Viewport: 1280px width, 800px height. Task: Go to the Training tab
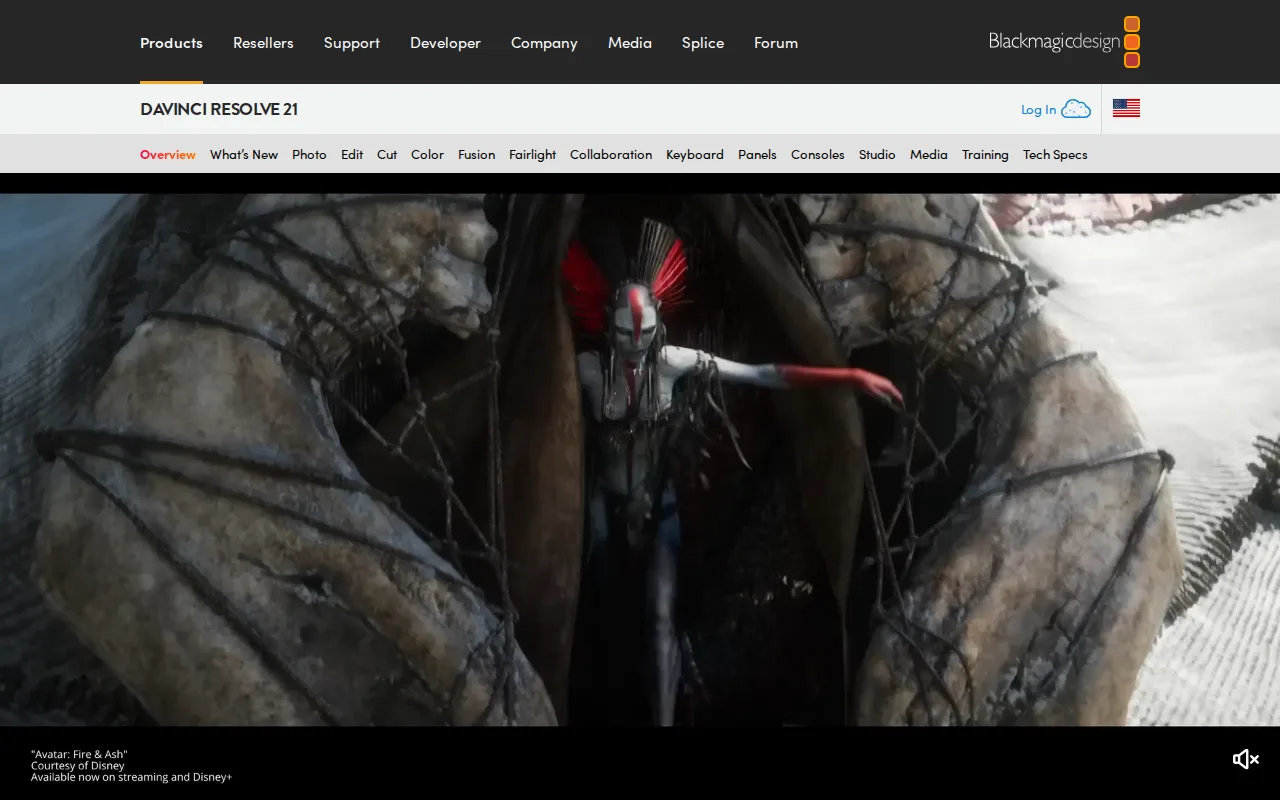(x=985, y=154)
